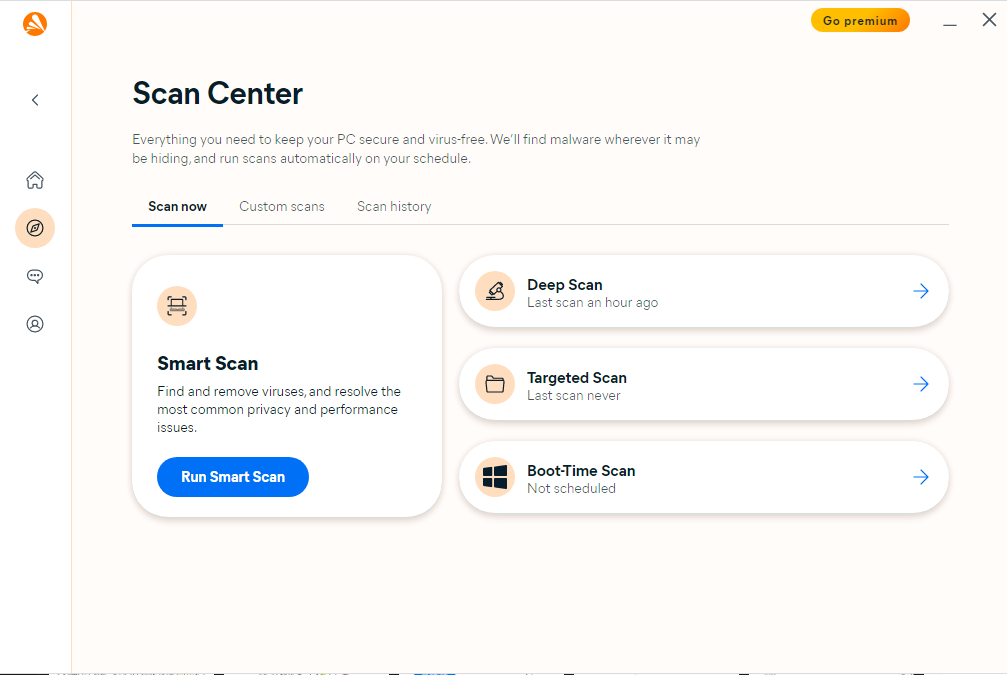The height and width of the screenshot is (675, 1007).
Task: Select the compass Explore icon in sidebar
Action: pyautogui.click(x=35, y=228)
